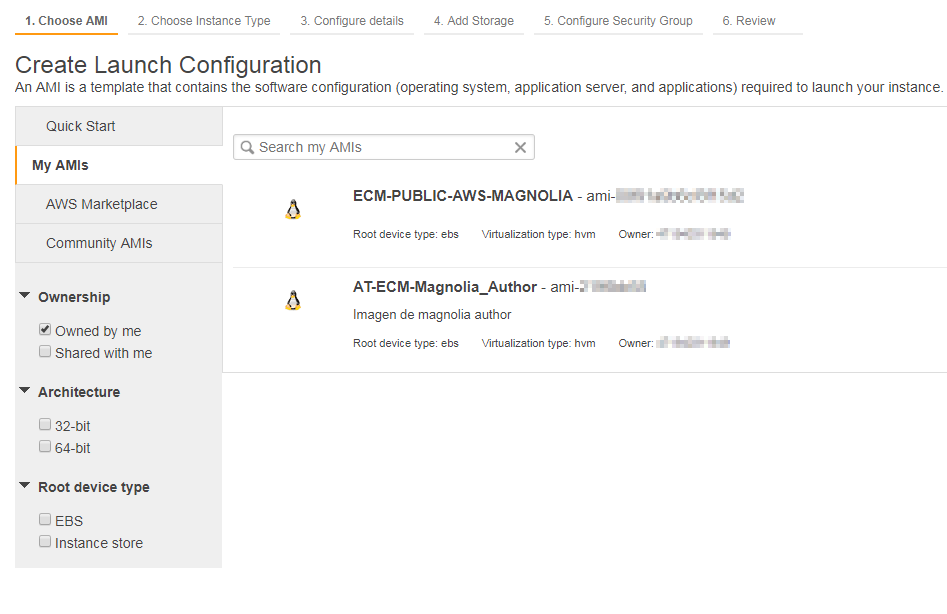Click the Owner label of ECM-PUBLIC-AWS-MAGNOLIA
Viewport: 947px width, 614px height.
636,234
